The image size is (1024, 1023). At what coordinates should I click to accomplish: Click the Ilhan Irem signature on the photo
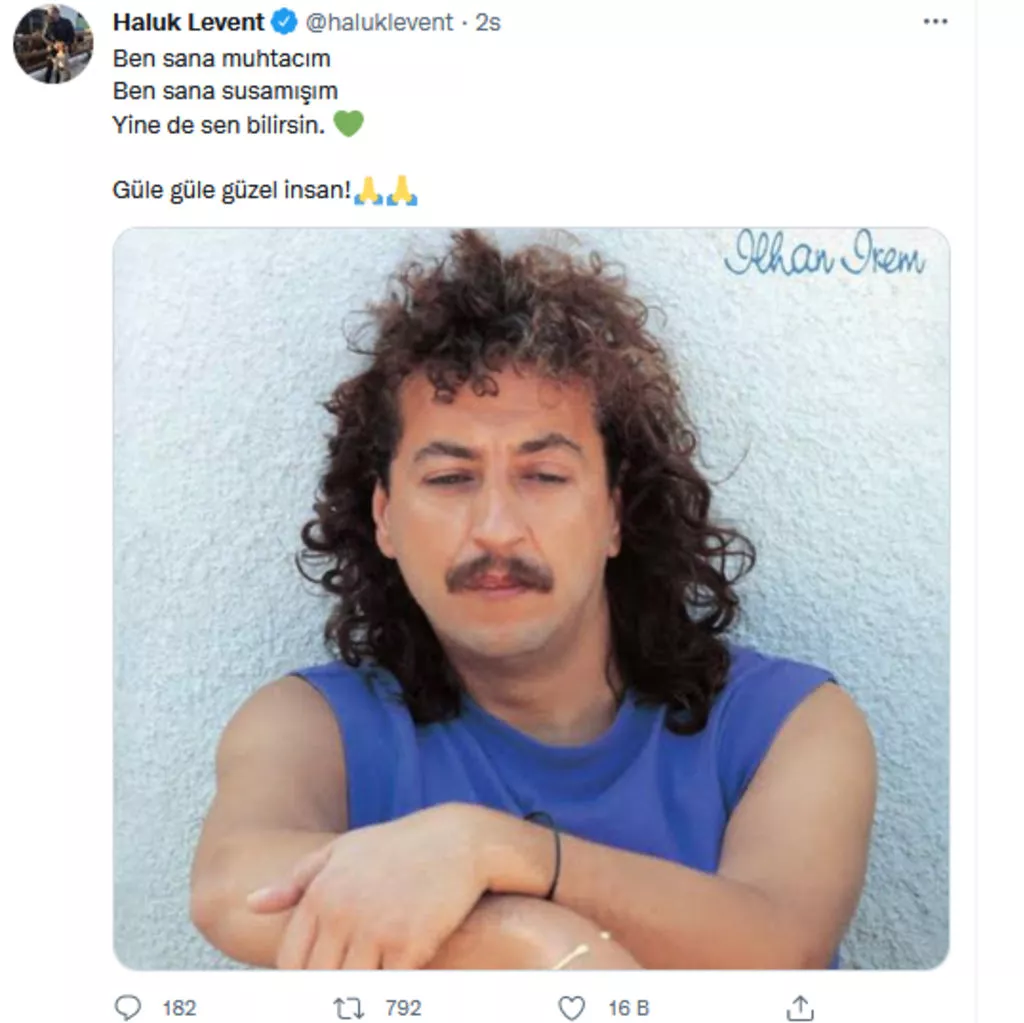823,254
